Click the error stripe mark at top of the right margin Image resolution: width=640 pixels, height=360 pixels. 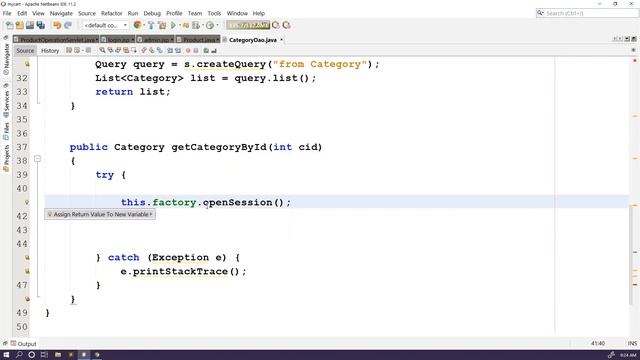tap(635, 61)
